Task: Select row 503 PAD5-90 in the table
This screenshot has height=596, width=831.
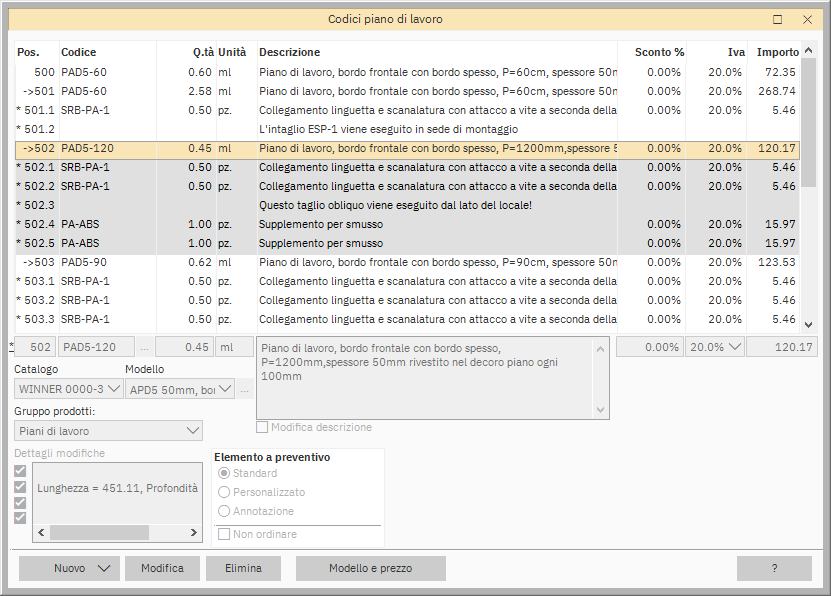Action: coord(400,262)
